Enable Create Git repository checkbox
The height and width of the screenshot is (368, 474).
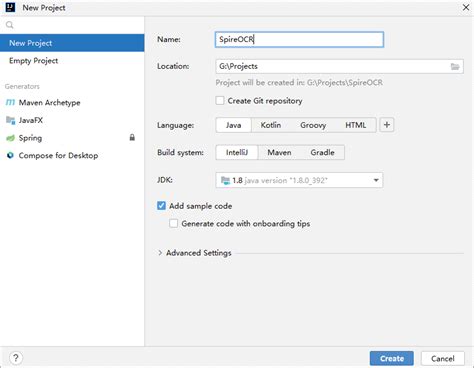click(x=220, y=101)
